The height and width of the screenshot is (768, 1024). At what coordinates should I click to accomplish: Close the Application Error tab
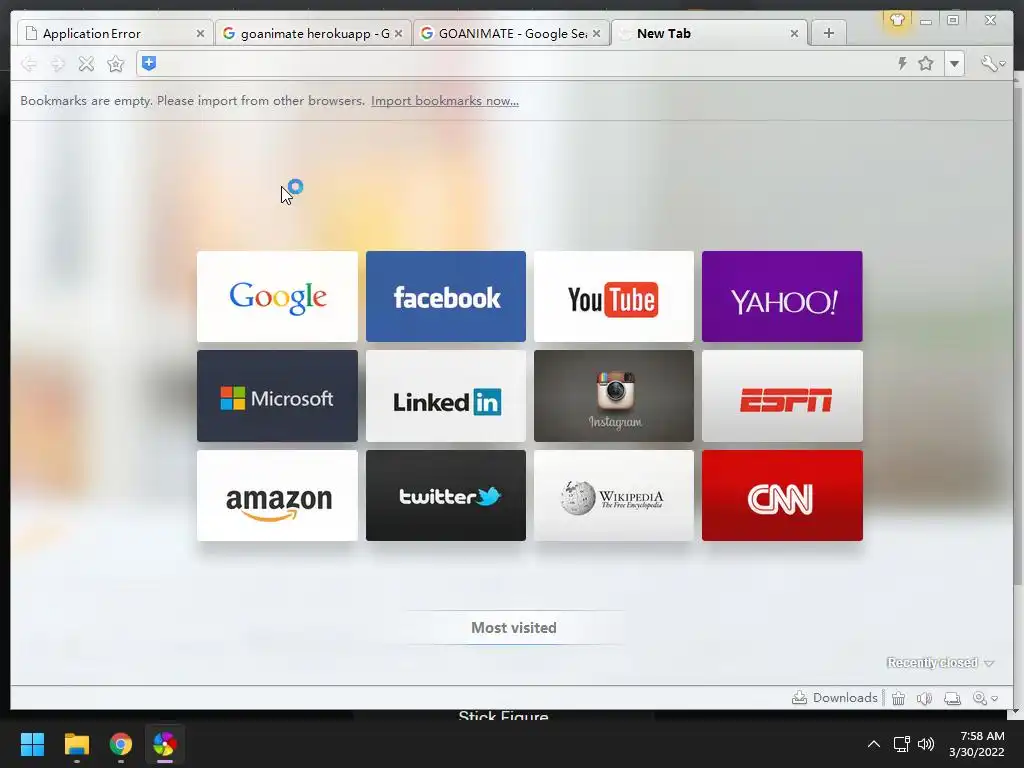pos(200,33)
